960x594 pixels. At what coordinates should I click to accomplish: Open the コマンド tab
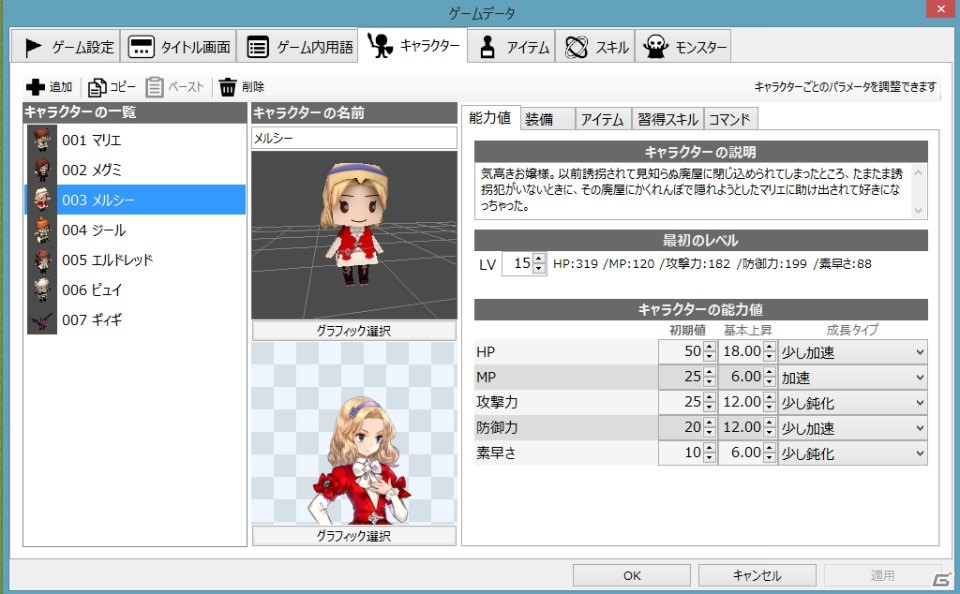point(730,119)
